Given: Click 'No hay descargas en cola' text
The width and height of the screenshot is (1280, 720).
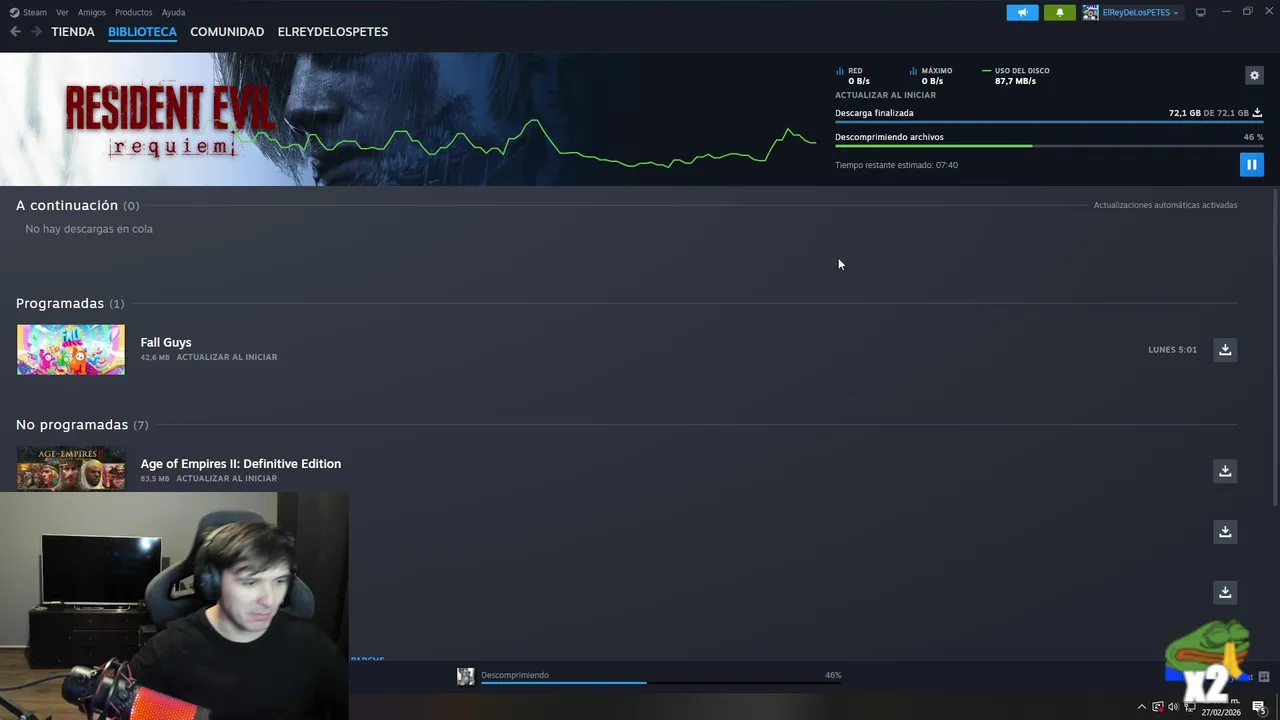Looking at the screenshot, I should point(89,229).
